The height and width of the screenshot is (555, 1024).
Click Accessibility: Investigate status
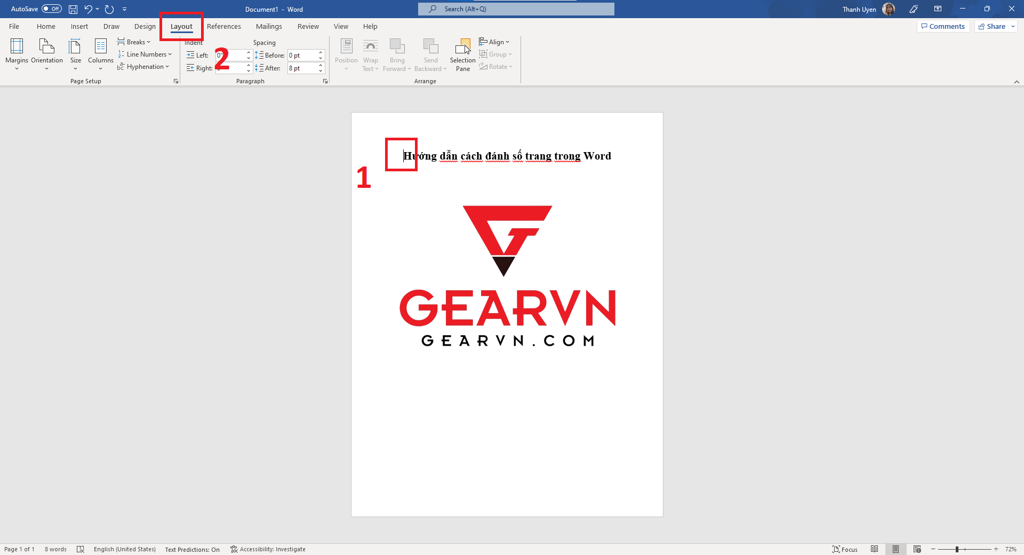(268, 549)
